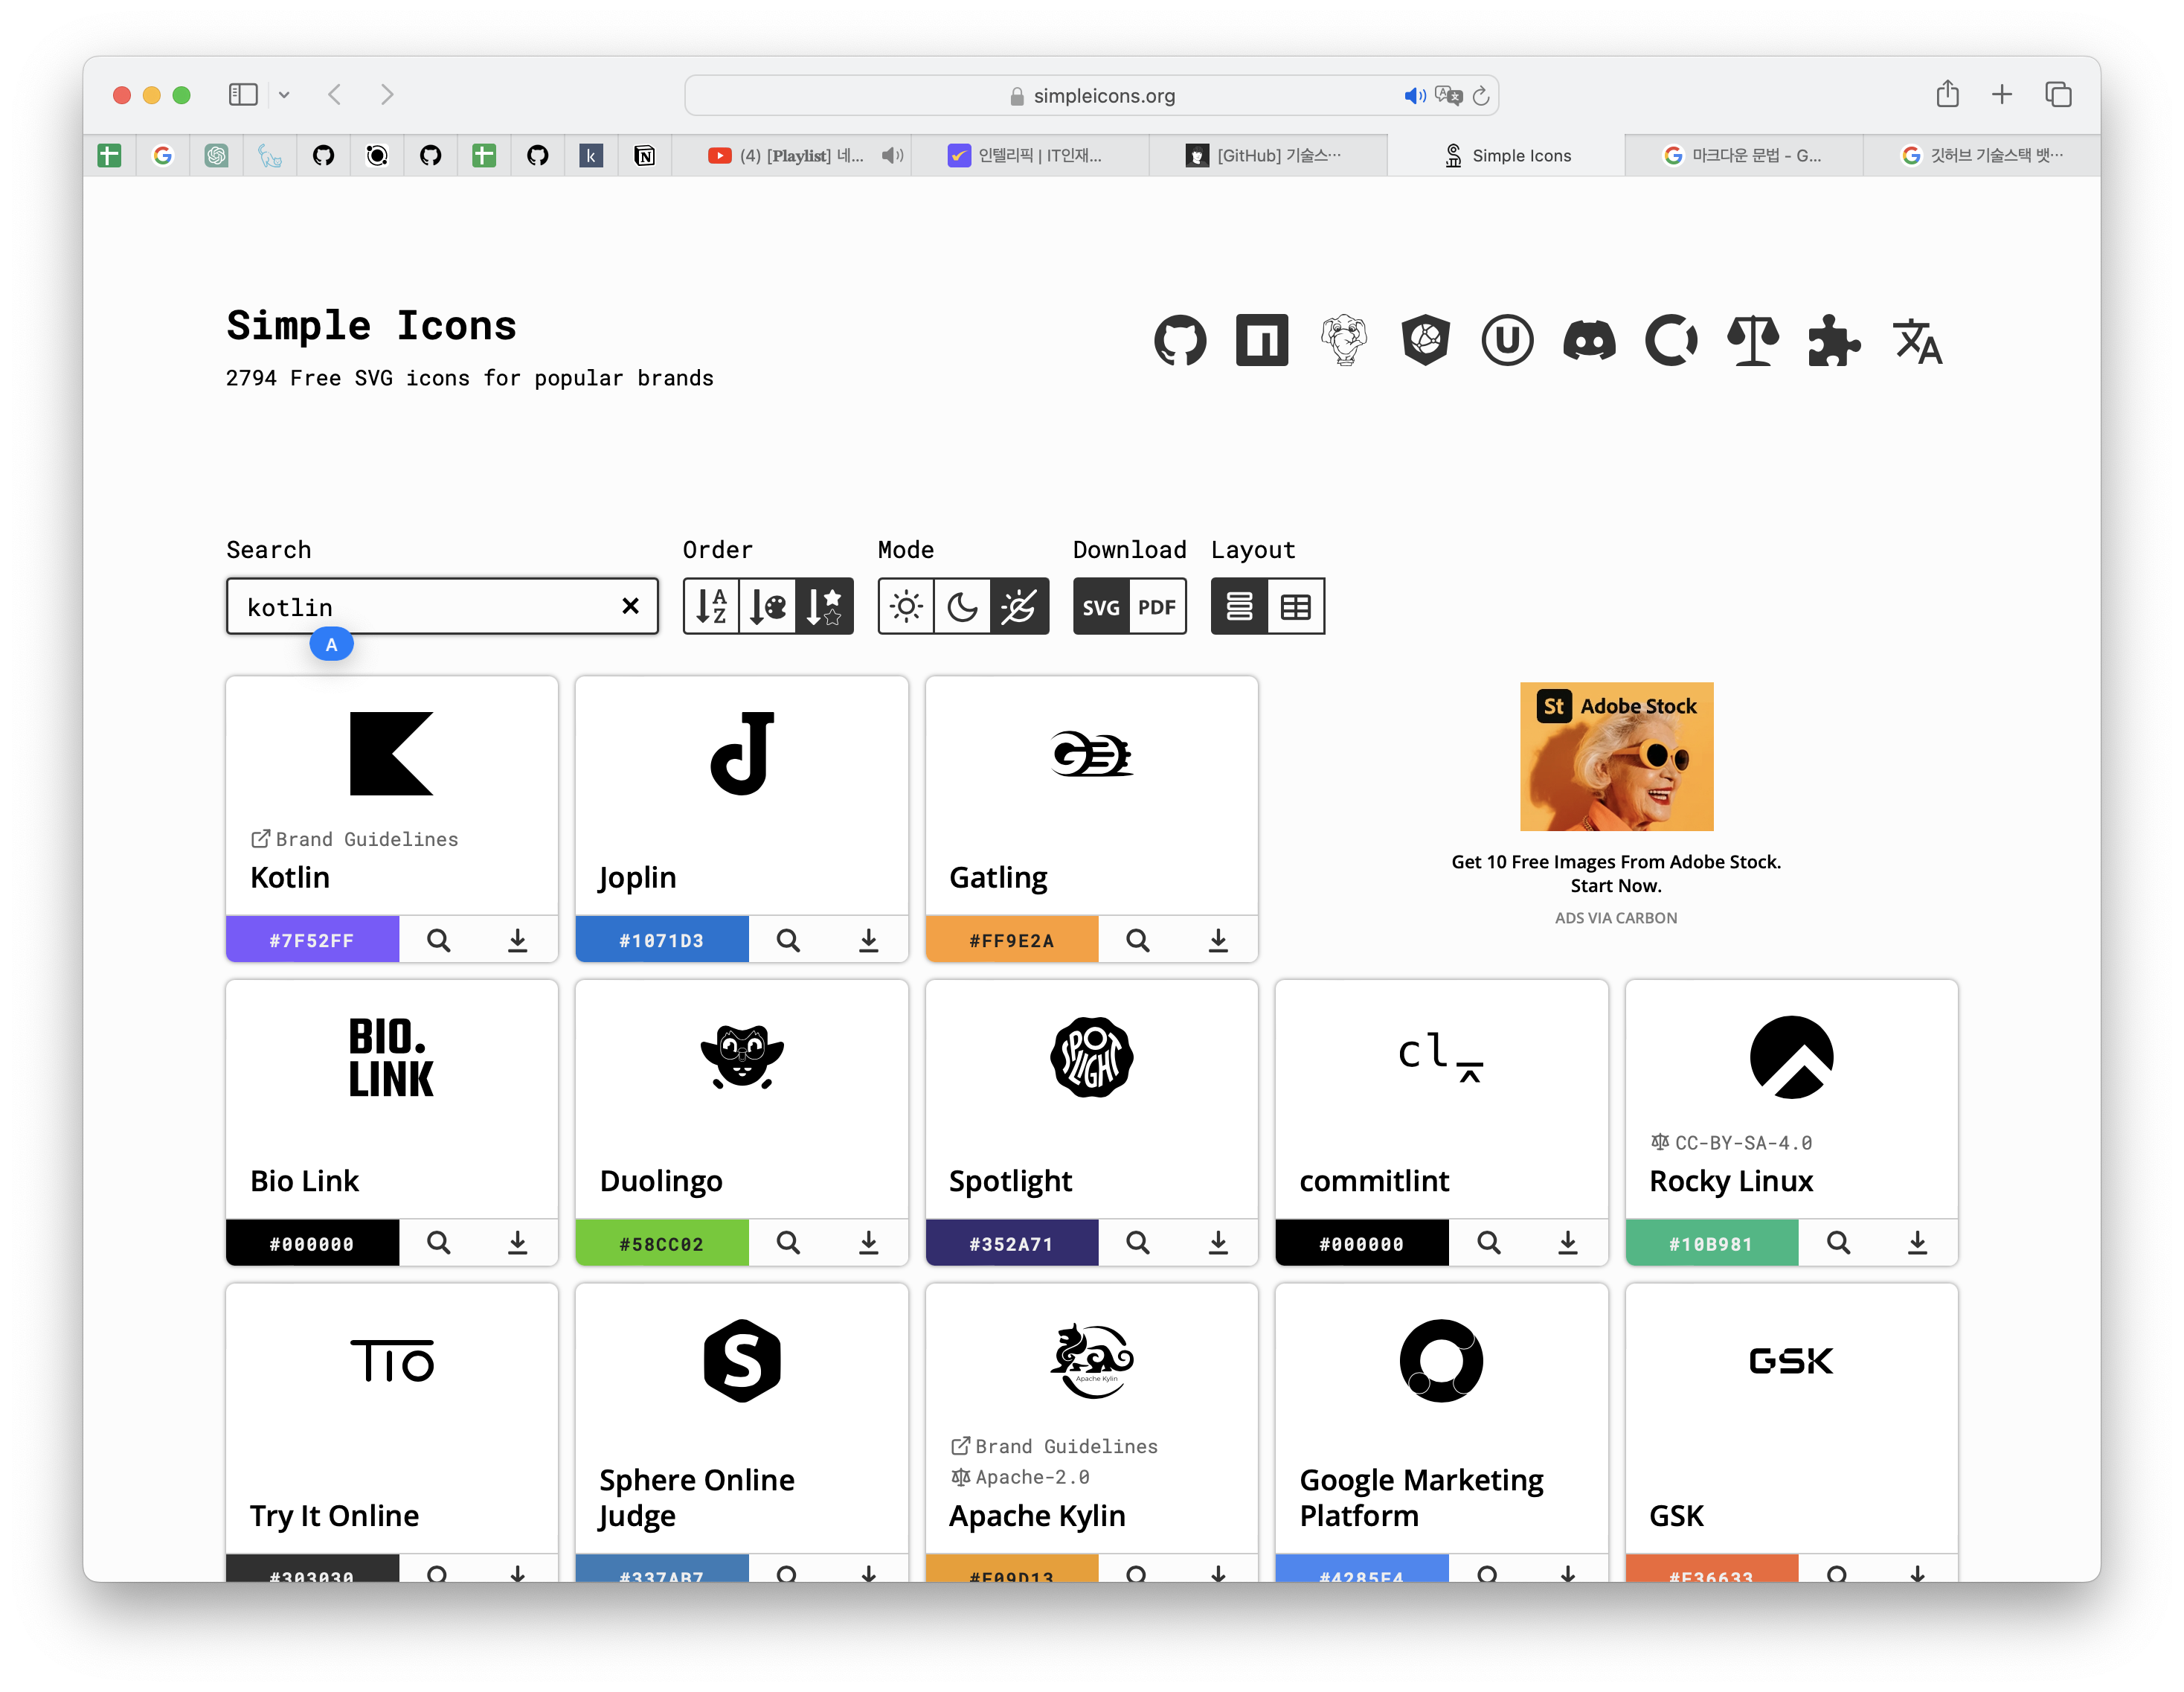2184x1692 pixels.
Task: Go back with Safari back arrow
Action: 335,95
